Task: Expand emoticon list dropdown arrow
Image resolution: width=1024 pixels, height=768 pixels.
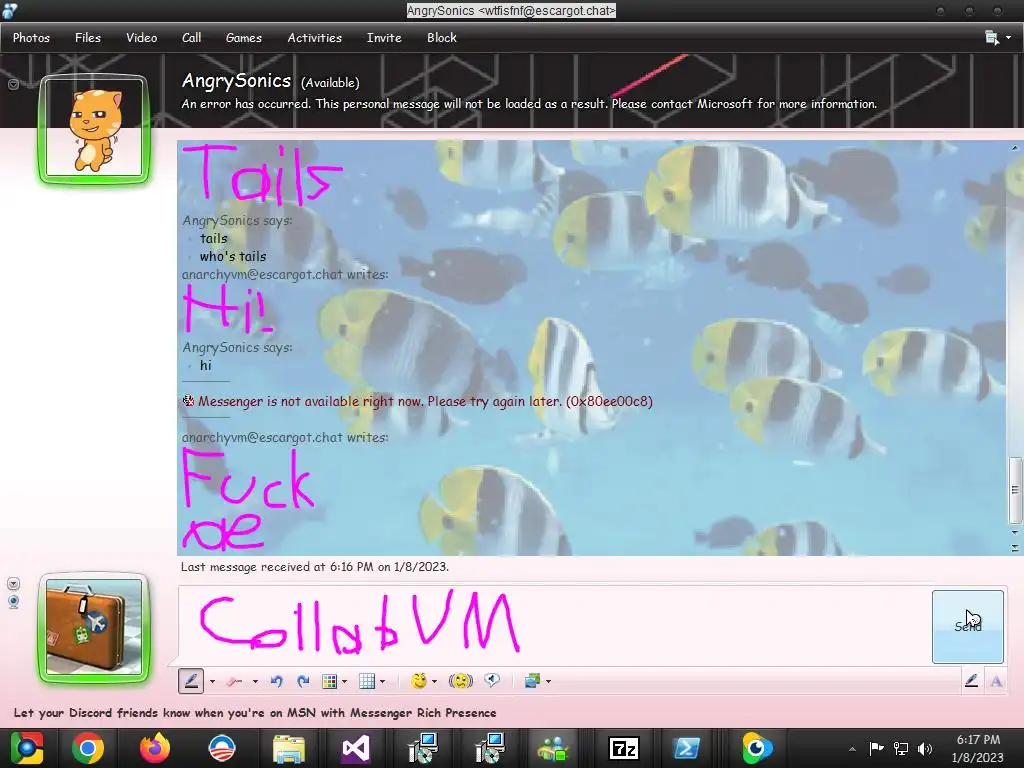Action: tap(434, 682)
